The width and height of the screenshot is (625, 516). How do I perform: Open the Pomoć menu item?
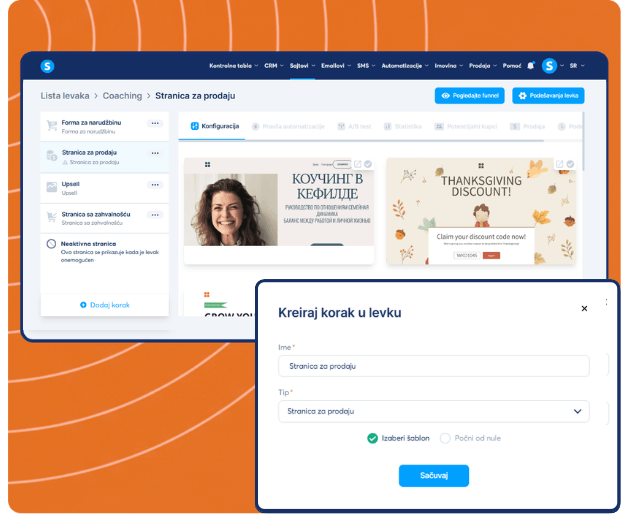click(512, 66)
